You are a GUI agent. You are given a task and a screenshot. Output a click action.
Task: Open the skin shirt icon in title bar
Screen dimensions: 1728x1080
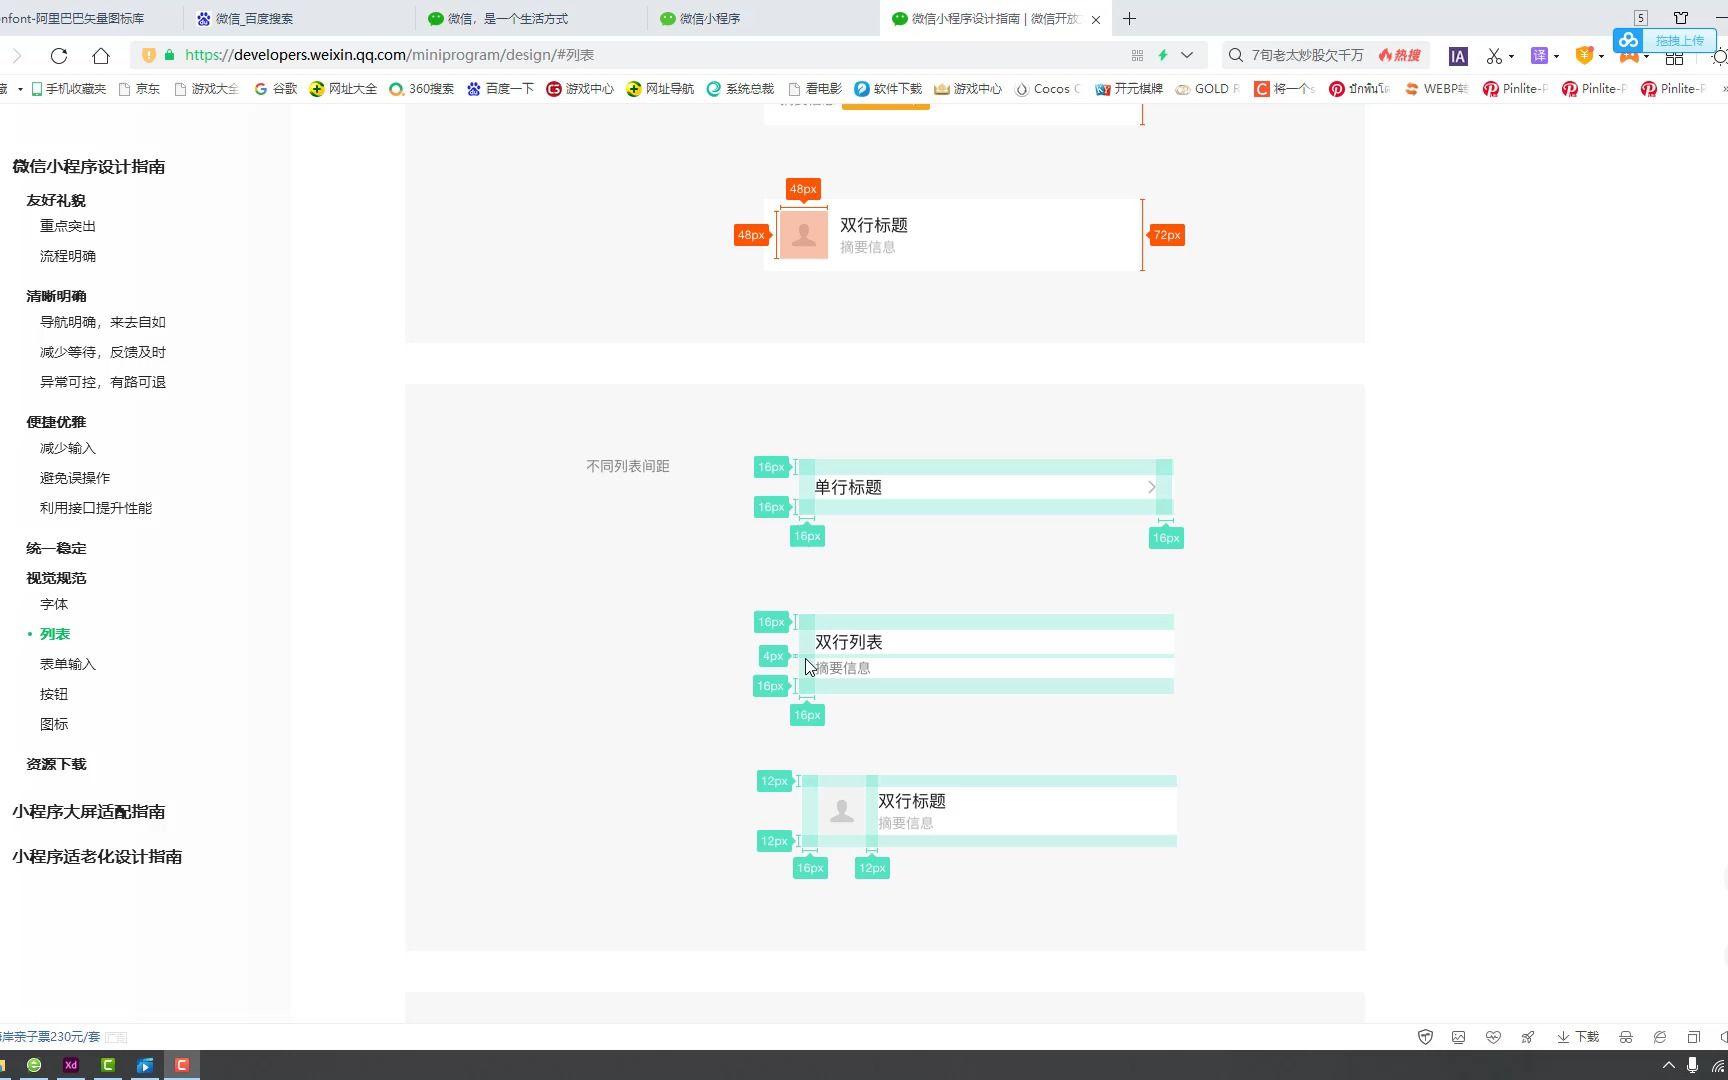[x=1681, y=18]
